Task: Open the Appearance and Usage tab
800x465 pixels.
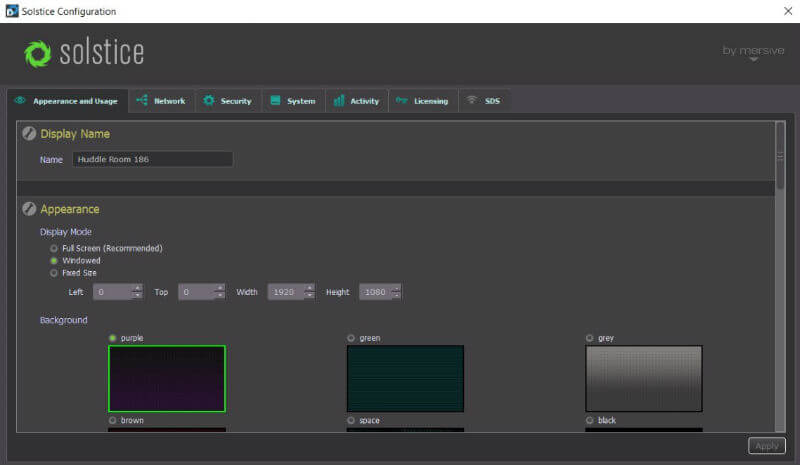Action: point(68,101)
